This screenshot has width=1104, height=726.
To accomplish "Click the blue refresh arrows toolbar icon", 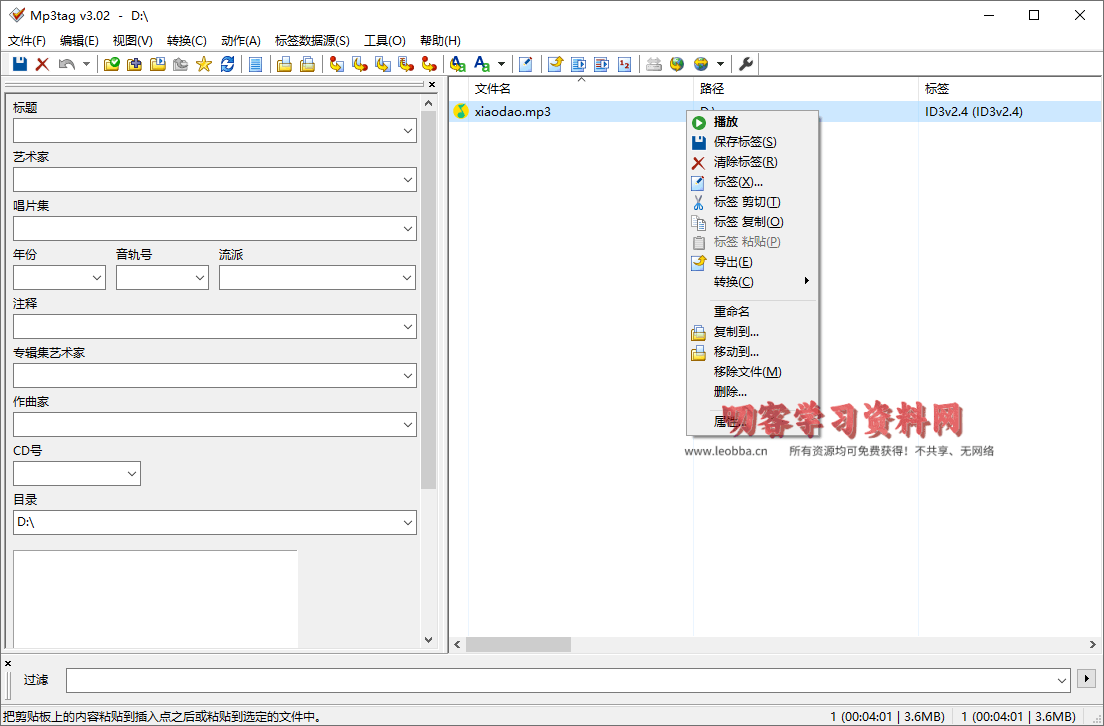I will [228, 64].
